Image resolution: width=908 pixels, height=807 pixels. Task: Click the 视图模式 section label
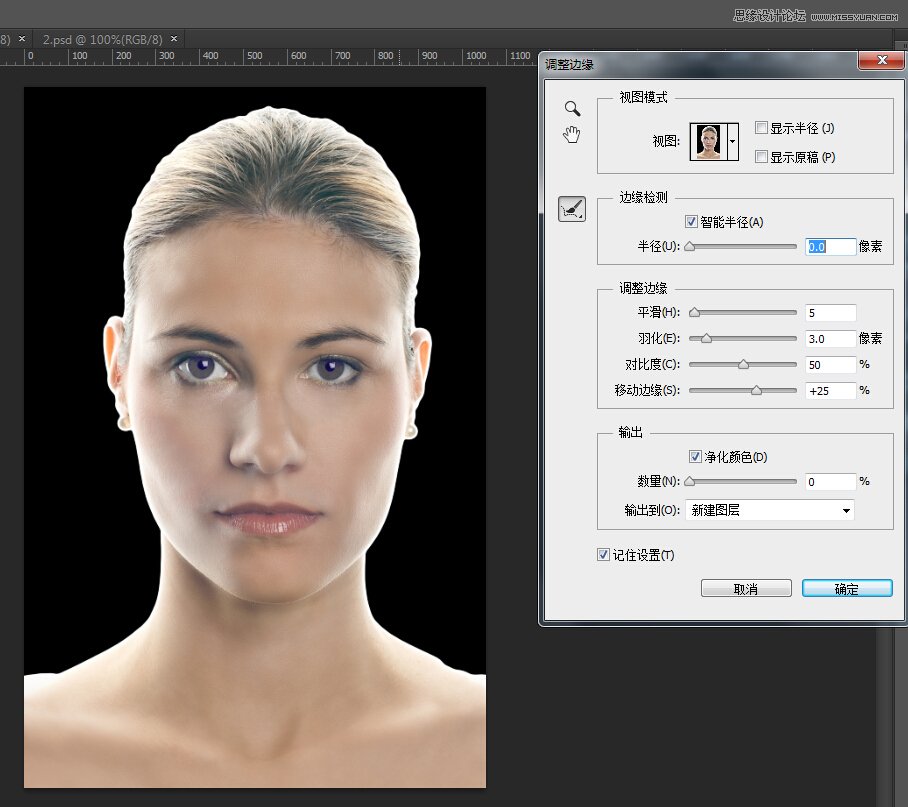pos(643,97)
